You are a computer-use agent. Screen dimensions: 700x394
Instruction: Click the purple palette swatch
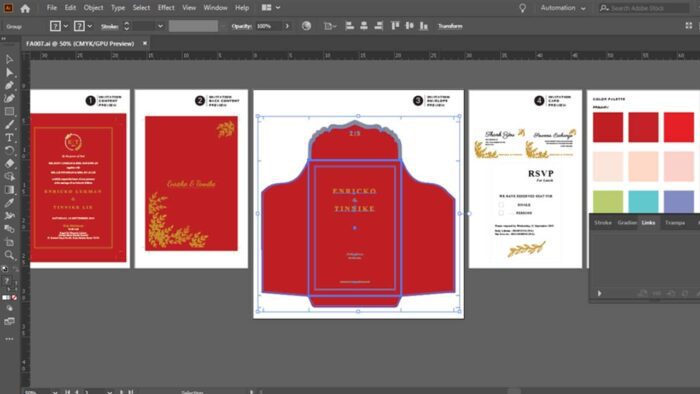pyautogui.click(x=679, y=202)
